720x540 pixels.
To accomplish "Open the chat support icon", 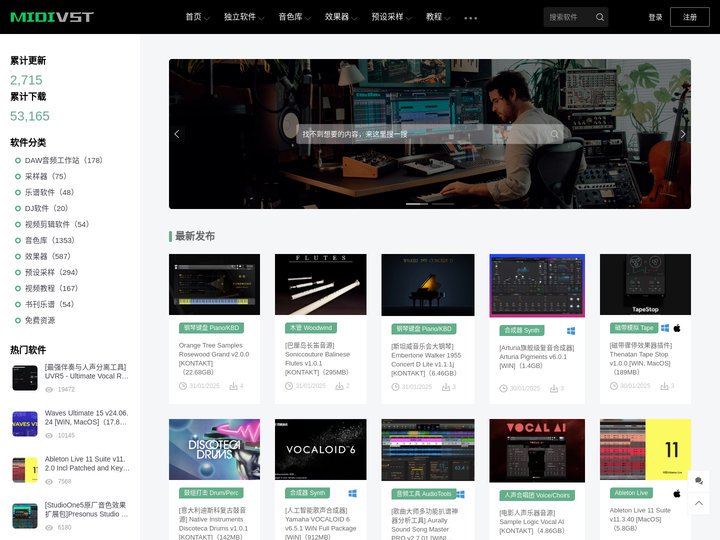I will 699,481.
